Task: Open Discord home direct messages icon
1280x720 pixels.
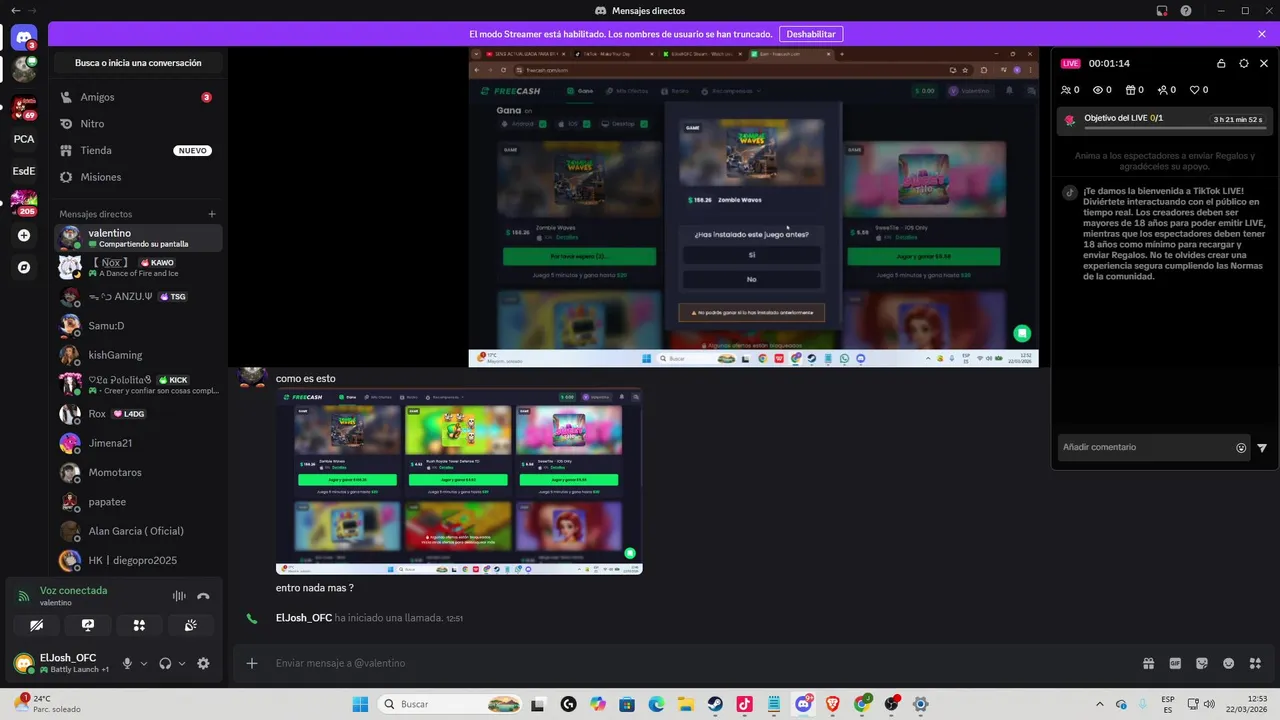Action: (x=24, y=38)
